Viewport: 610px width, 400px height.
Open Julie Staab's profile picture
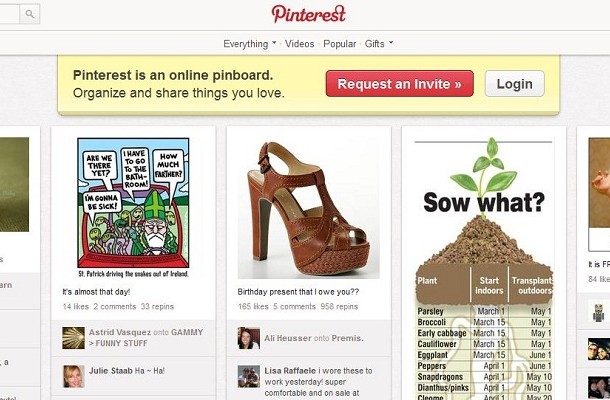(74, 376)
